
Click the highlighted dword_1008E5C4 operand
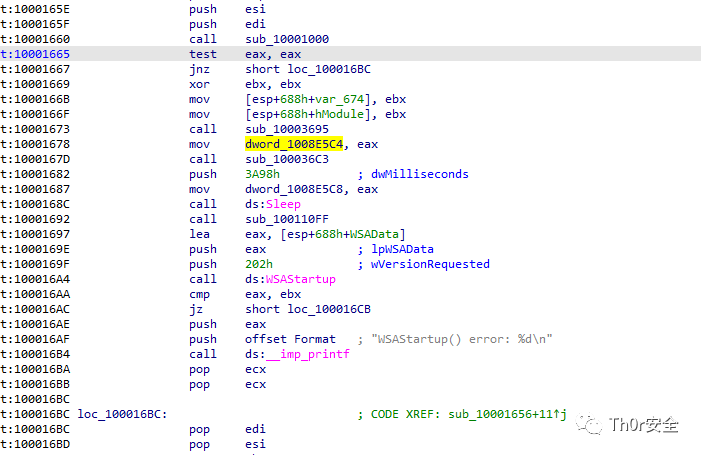coord(294,144)
